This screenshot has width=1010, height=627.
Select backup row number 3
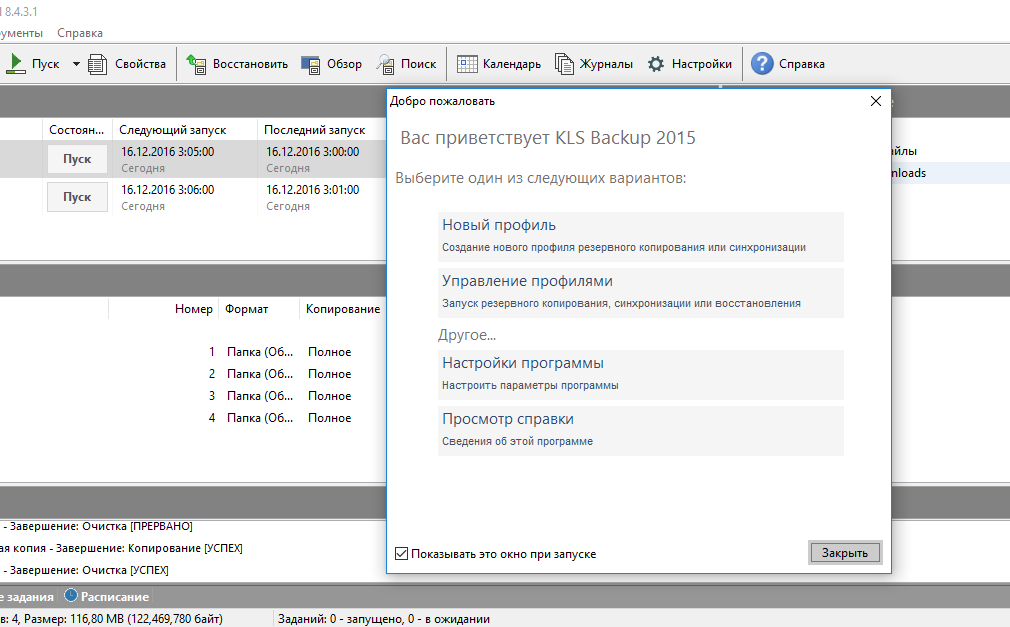click(x=193, y=396)
